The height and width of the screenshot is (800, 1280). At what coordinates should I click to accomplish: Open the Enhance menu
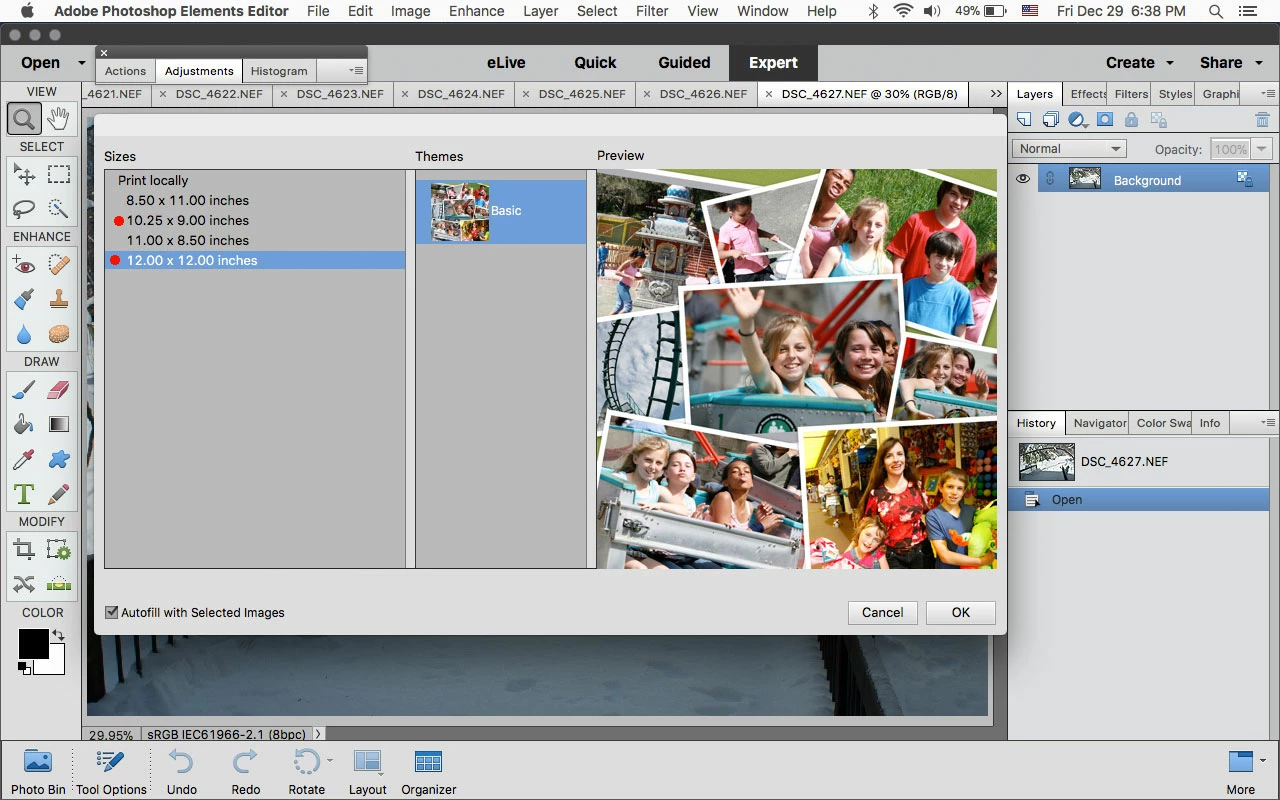[x=476, y=11]
